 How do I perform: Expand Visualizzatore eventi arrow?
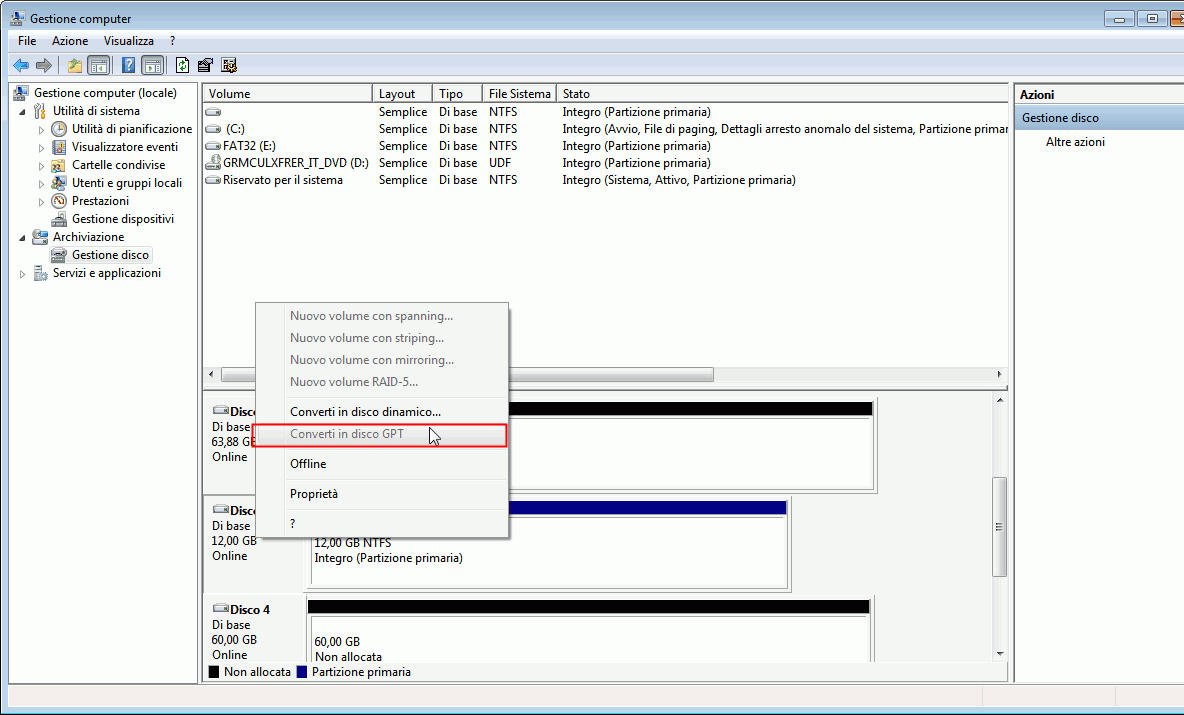[x=41, y=148]
